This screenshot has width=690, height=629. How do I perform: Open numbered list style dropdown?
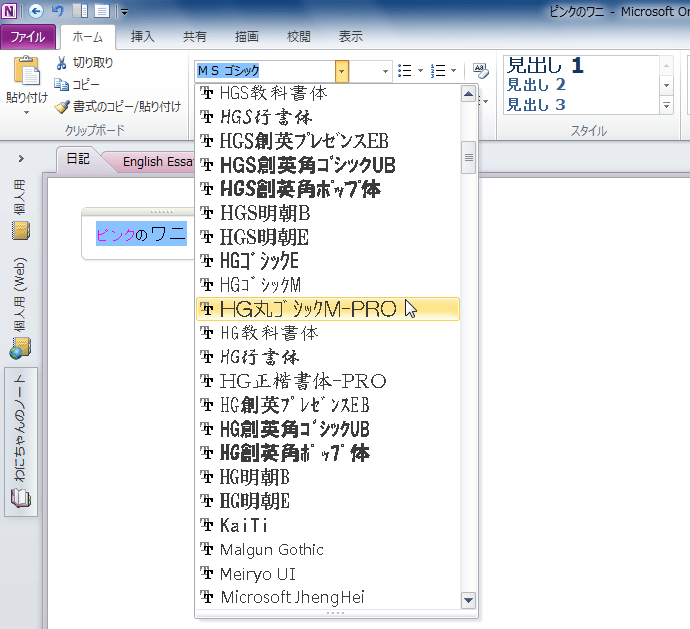click(454, 70)
